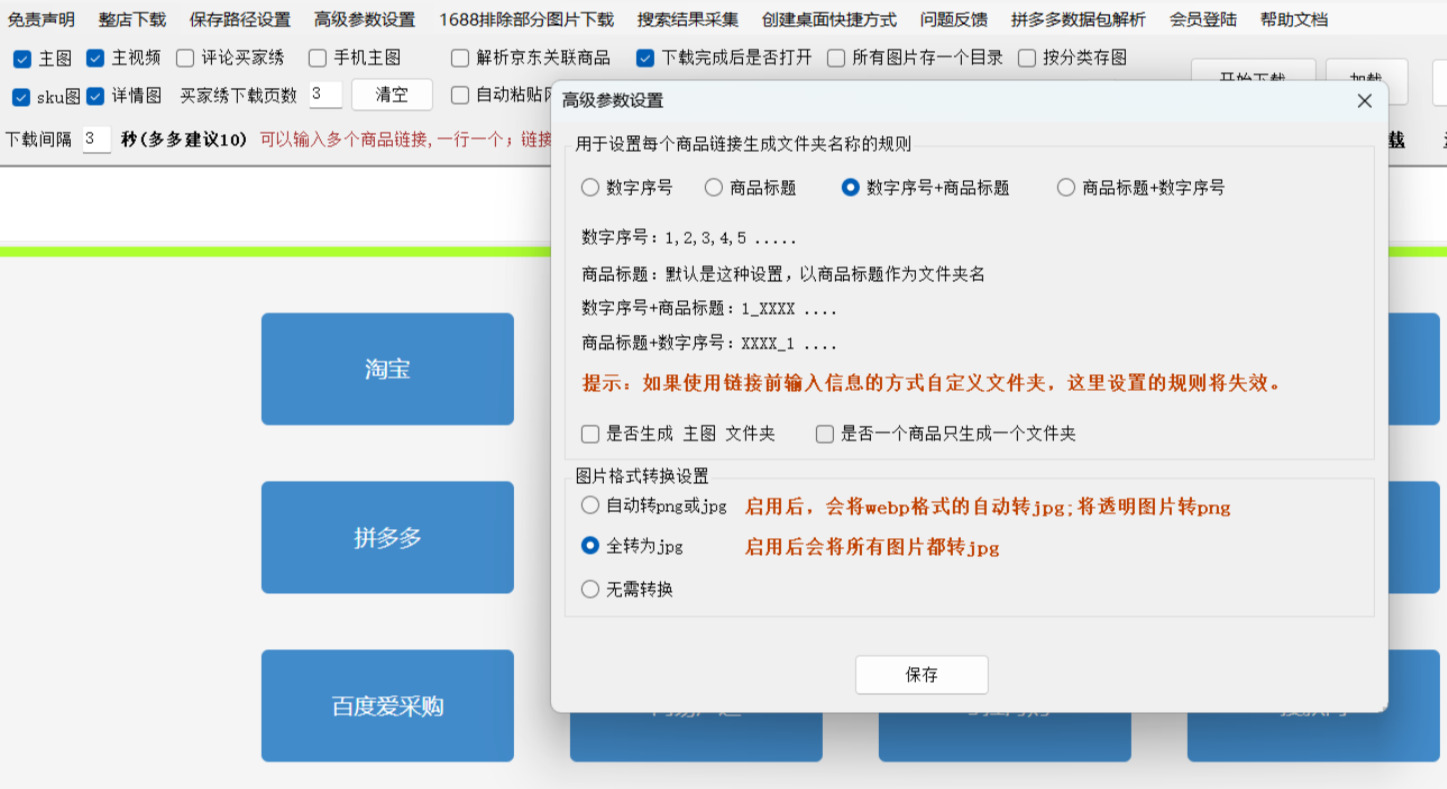
Task: Enable the 按分类存图 checkbox
Action: click(1027, 59)
